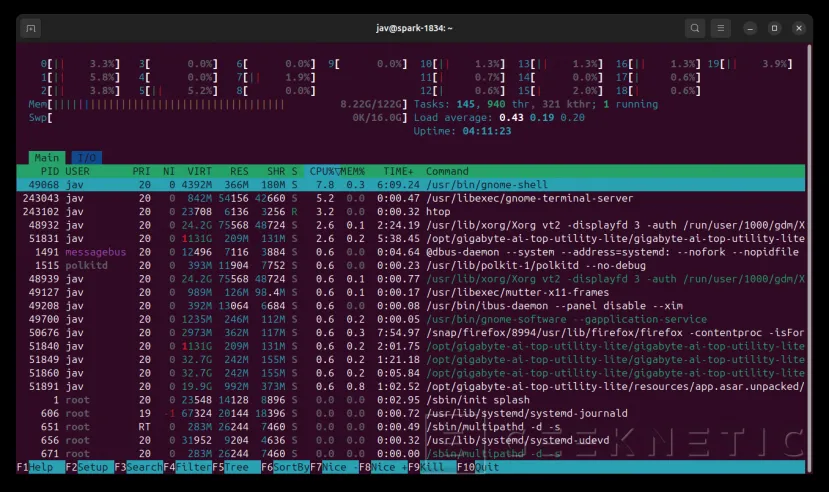Select the htop process row
The width and height of the screenshot is (829, 492).
coord(411,211)
